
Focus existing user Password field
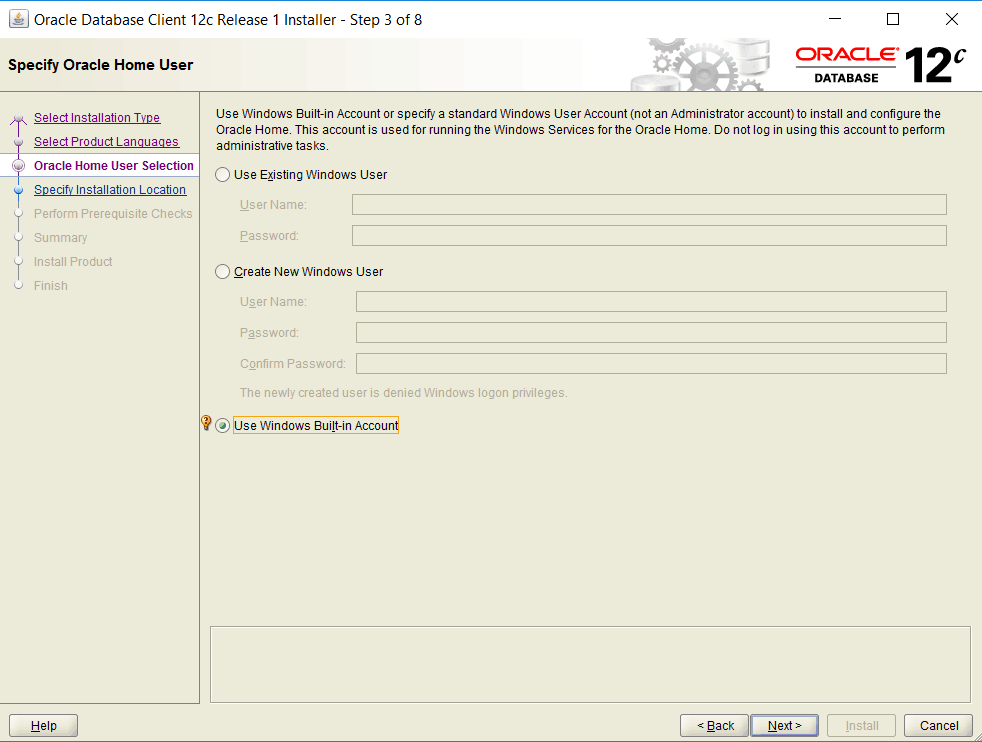649,236
